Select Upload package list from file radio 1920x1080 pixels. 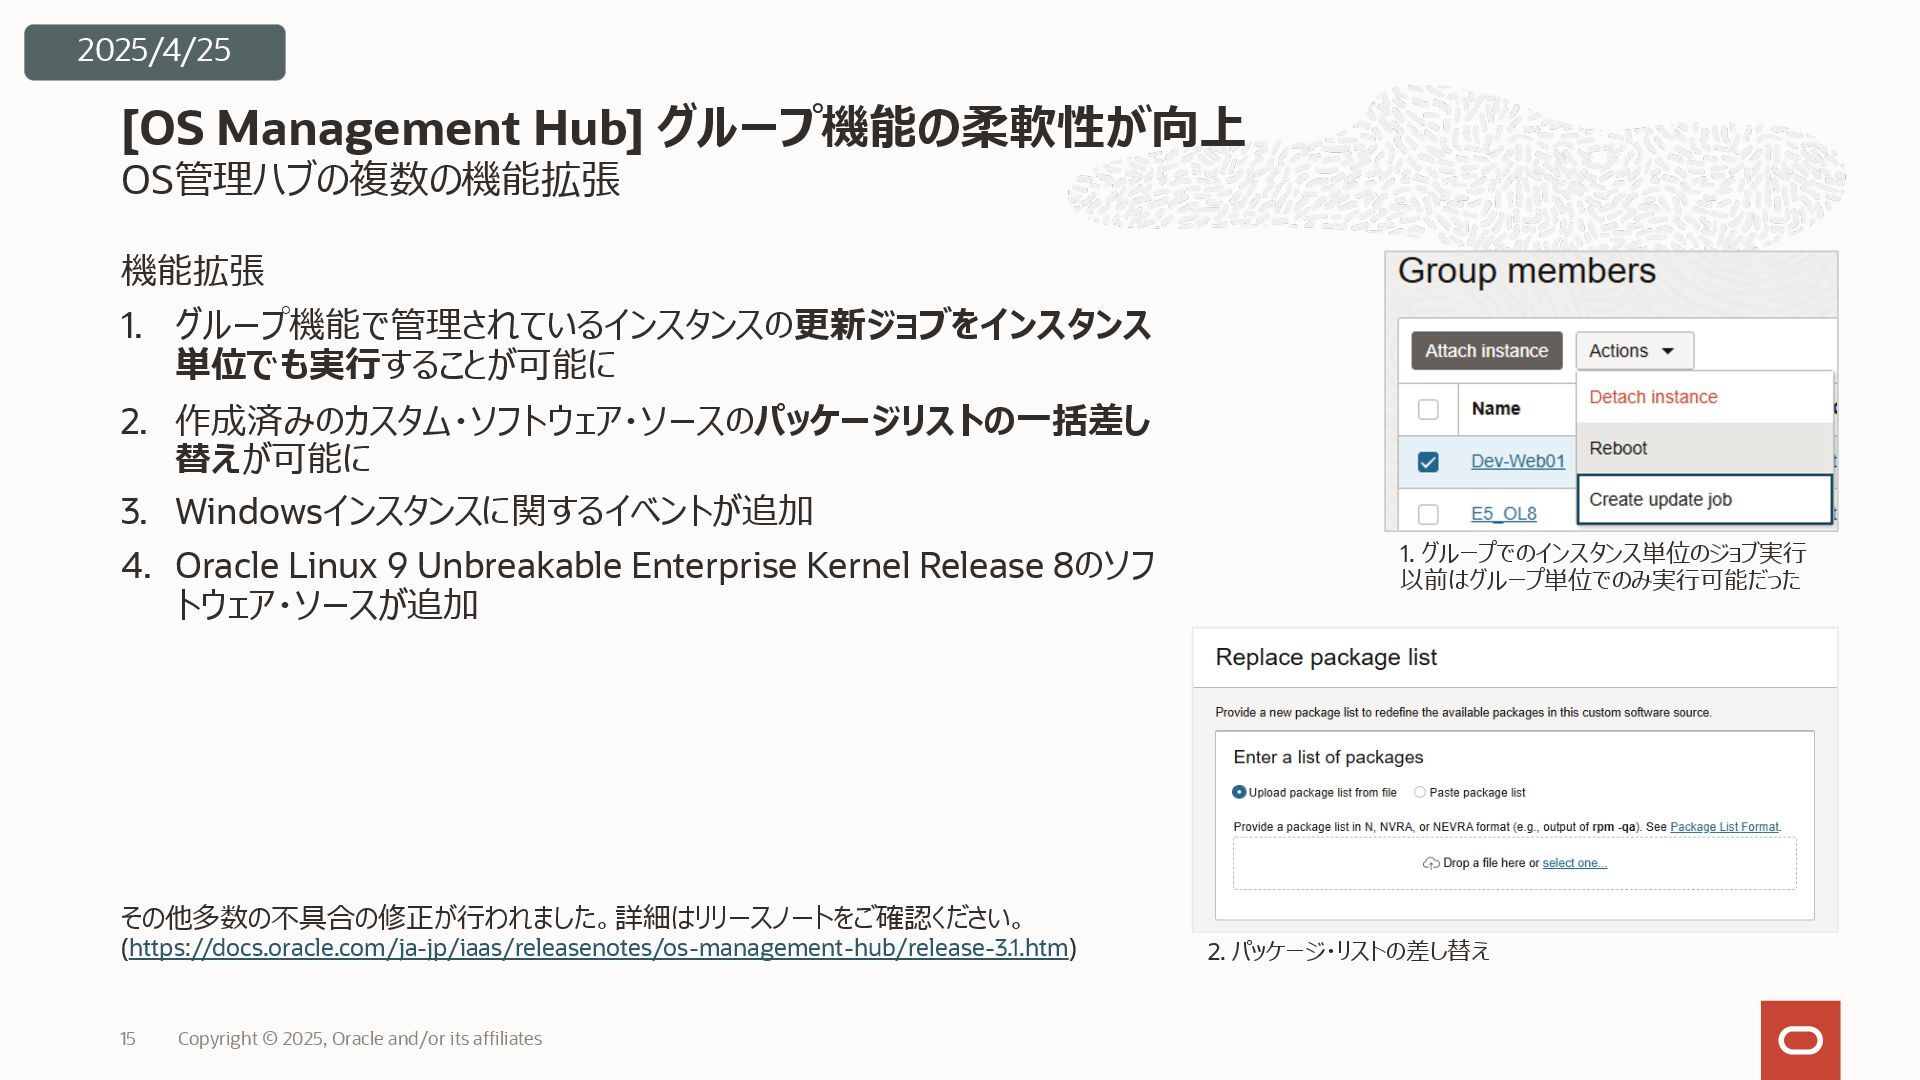point(1239,792)
